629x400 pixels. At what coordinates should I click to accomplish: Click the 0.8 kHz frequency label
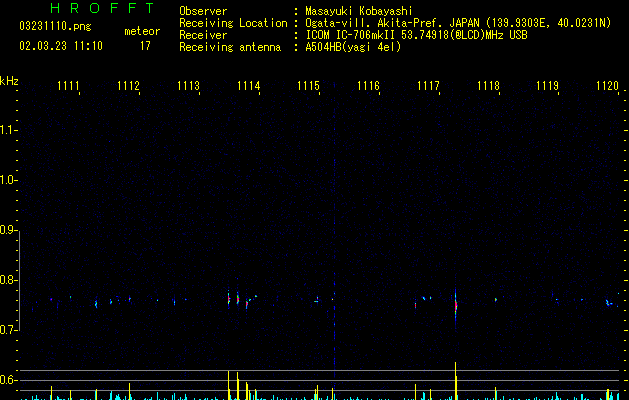click(x=8, y=280)
